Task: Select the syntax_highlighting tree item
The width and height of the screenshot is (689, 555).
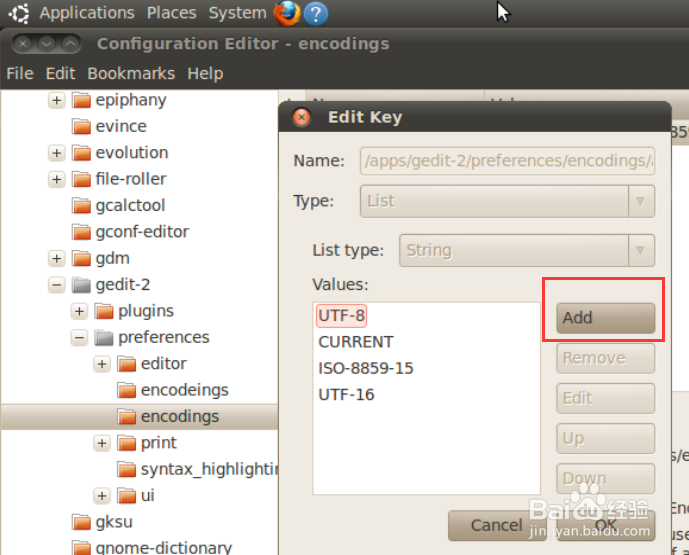Action: (x=209, y=469)
